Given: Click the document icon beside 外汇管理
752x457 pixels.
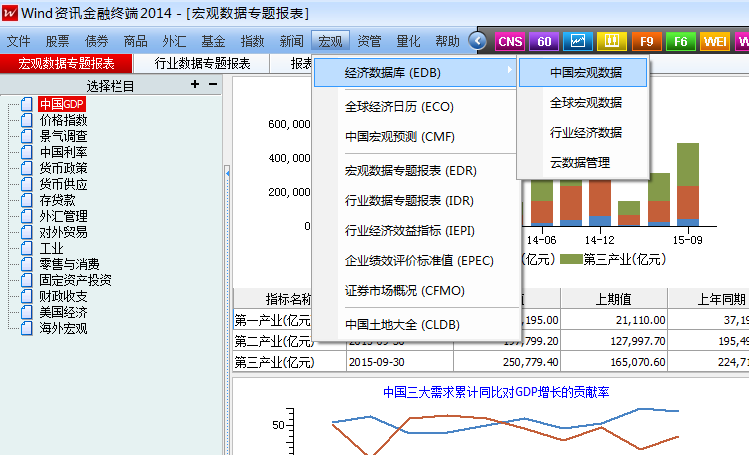Looking at the screenshot, I should tap(27, 216).
